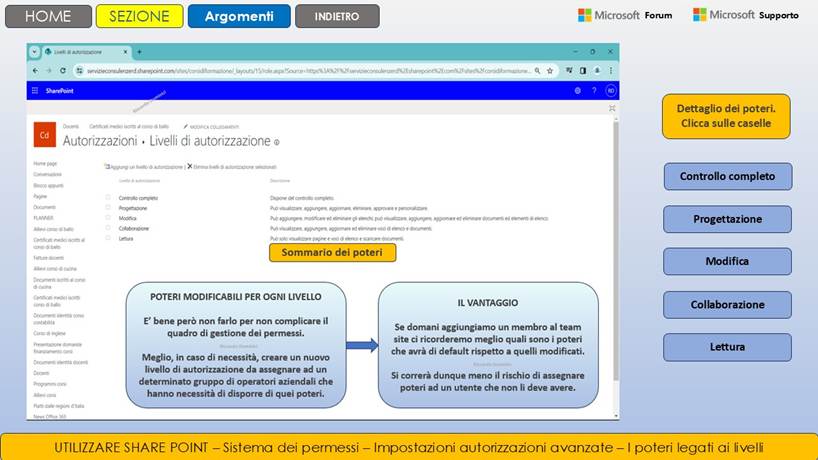
Task: Click the info icon after Livelli di autorizzazione title
Action: pyautogui.click(x=276, y=142)
